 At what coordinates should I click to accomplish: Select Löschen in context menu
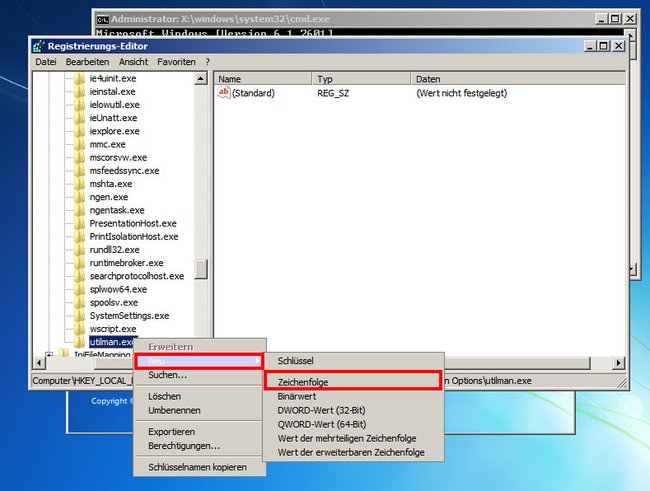(x=199, y=396)
